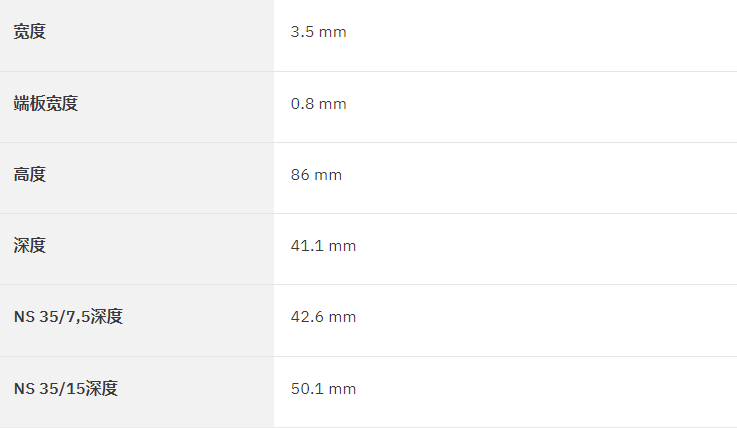Viewport: 737px width, 428px height.
Task: Click the 高度 row label
Action: point(30,175)
